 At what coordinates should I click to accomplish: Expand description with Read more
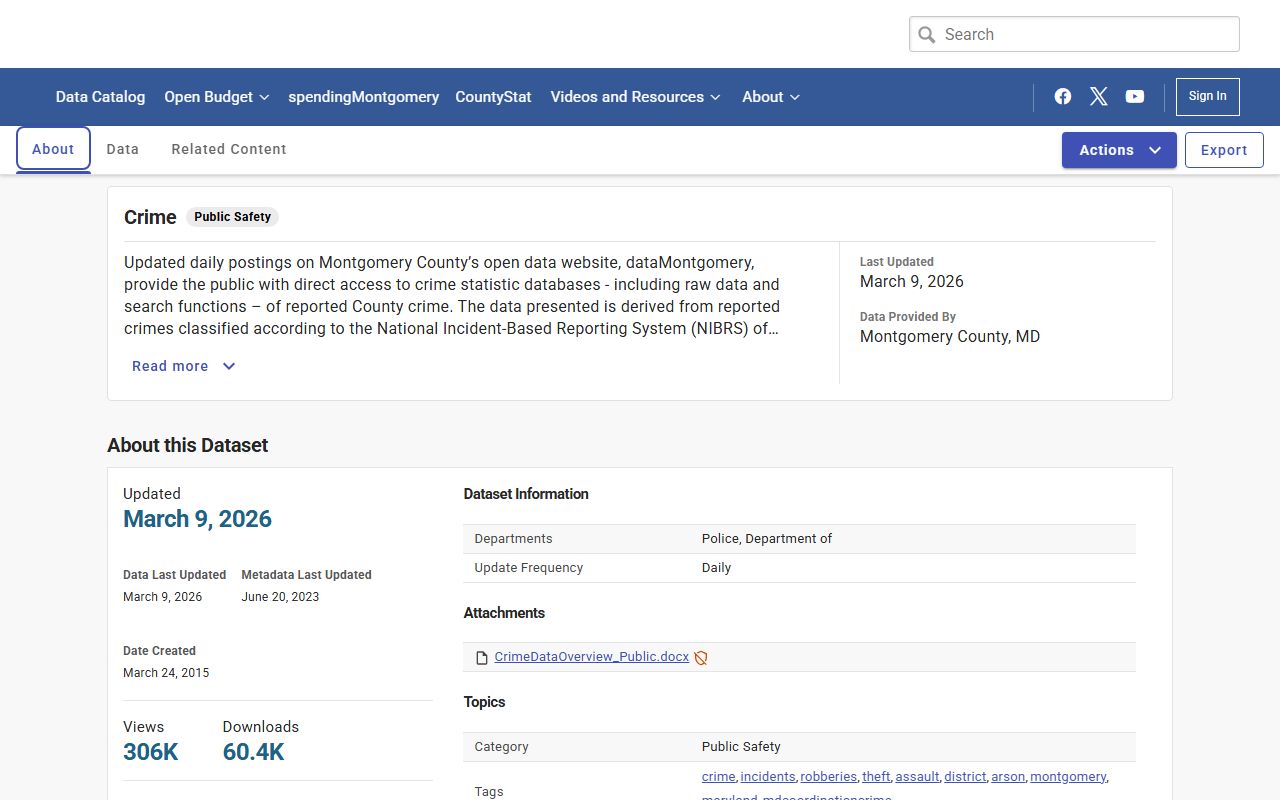pos(184,366)
